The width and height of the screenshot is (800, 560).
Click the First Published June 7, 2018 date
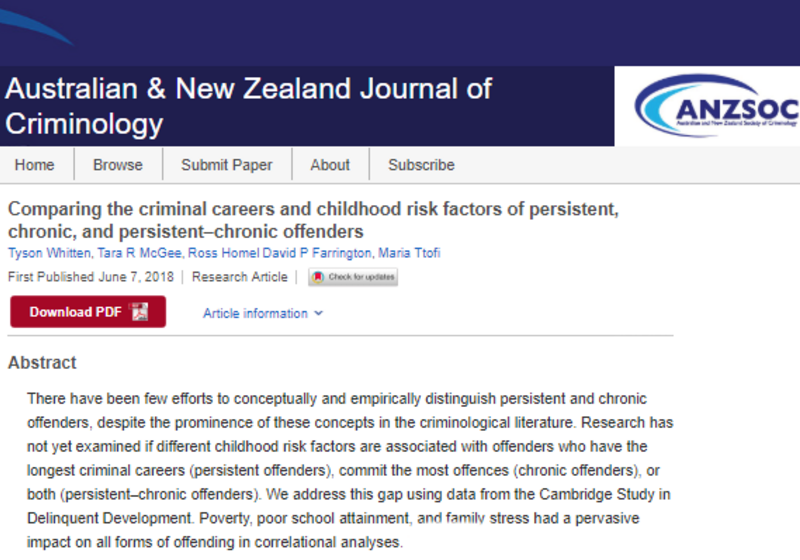click(93, 277)
